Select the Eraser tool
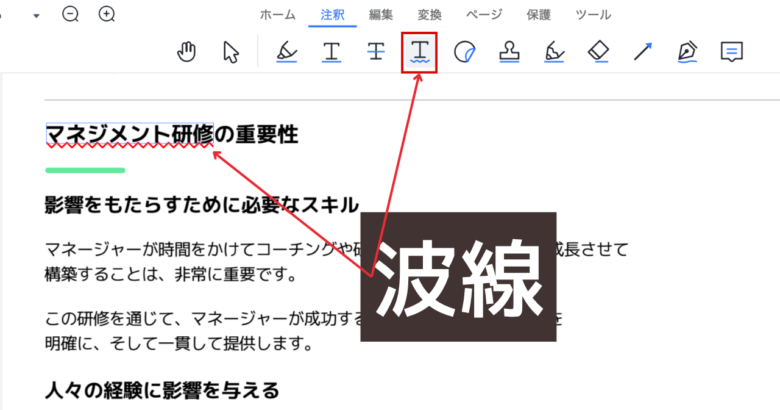 coord(598,52)
